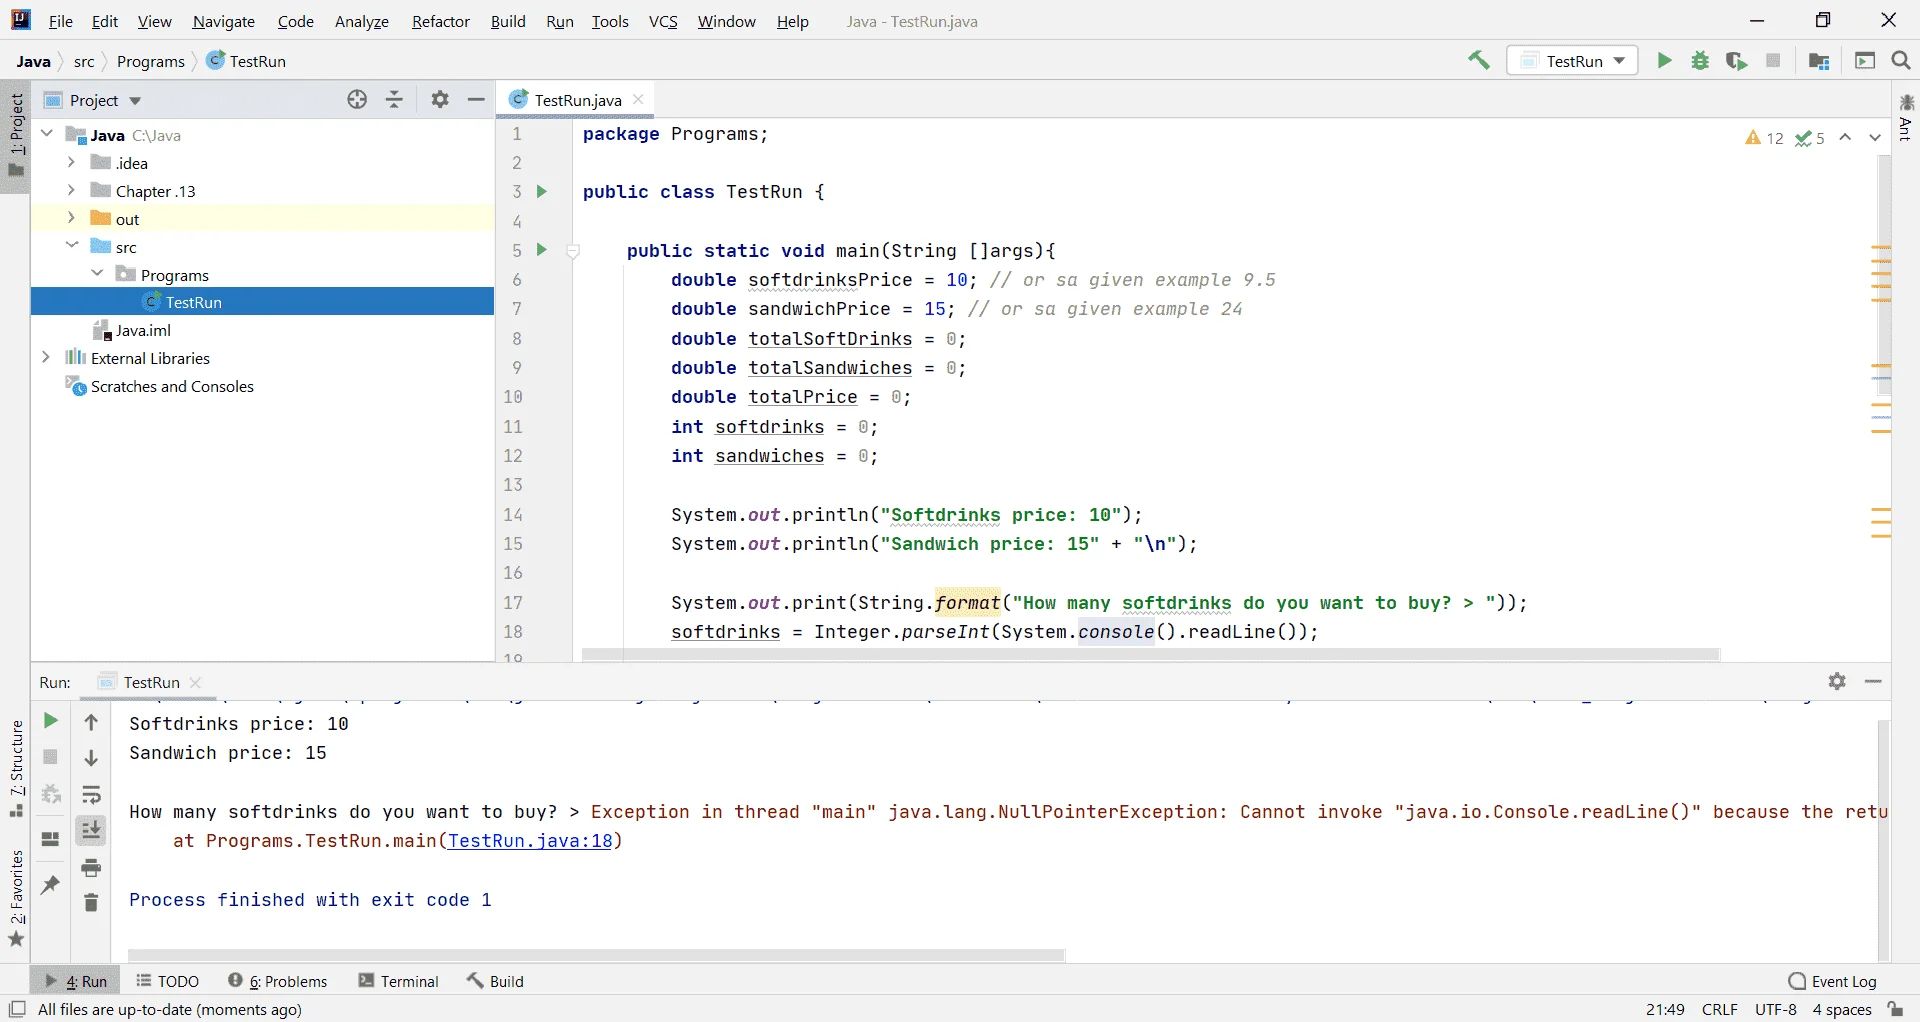Toggle scroll to end of console
The width and height of the screenshot is (1920, 1022).
tap(91, 830)
